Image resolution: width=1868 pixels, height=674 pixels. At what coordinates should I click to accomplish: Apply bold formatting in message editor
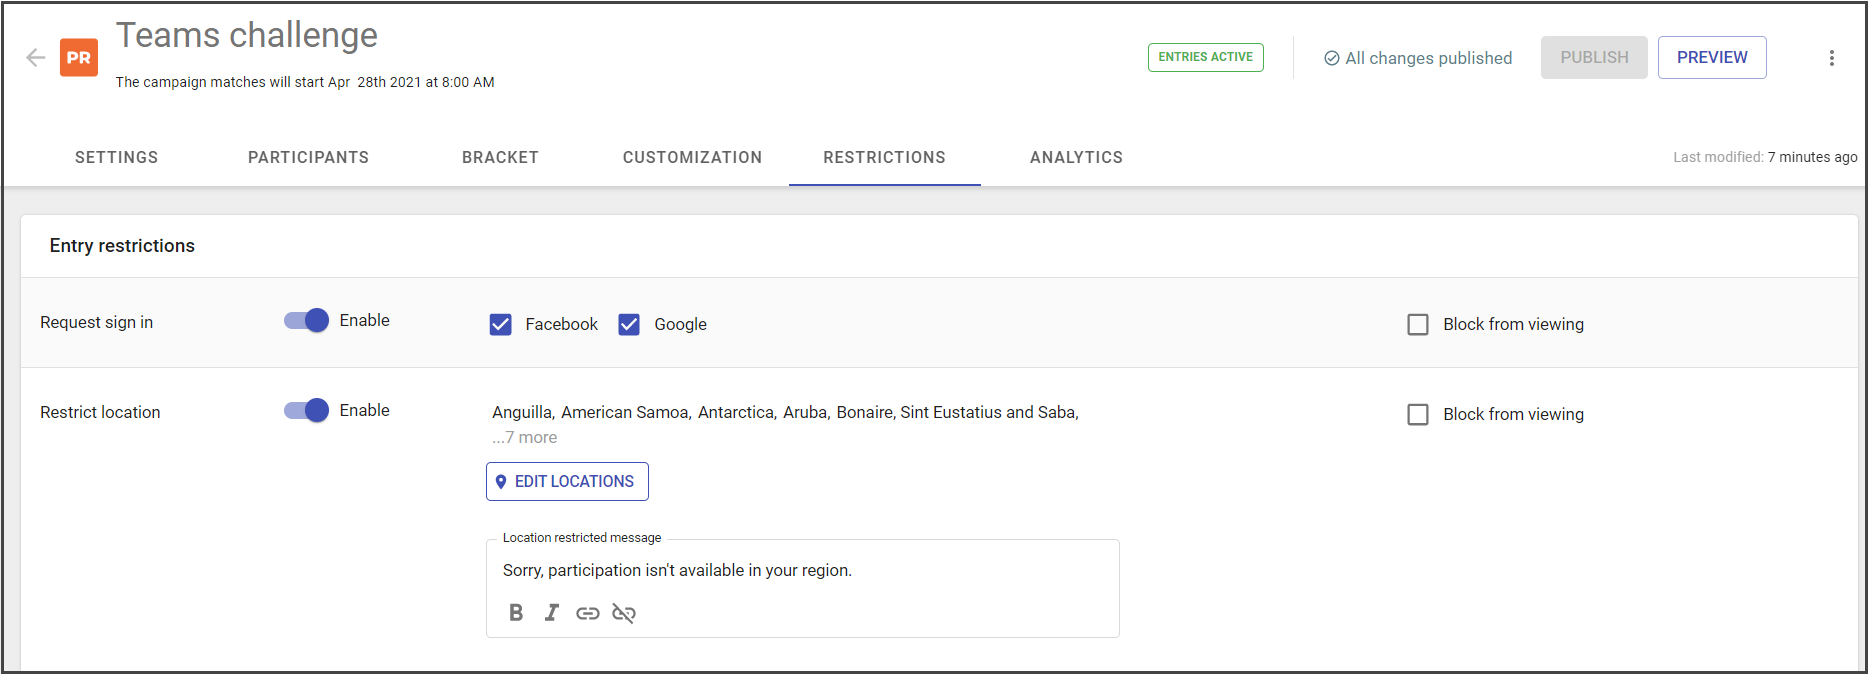point(516,613)
